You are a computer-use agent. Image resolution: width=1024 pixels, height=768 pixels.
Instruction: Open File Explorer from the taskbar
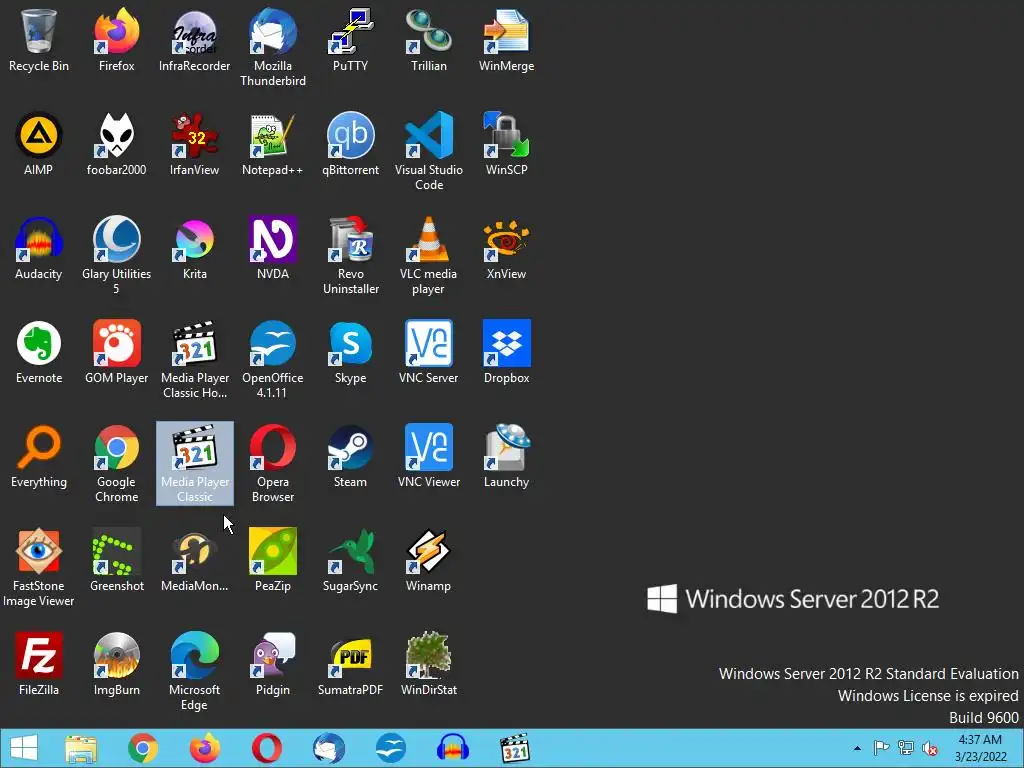point(81,748)
